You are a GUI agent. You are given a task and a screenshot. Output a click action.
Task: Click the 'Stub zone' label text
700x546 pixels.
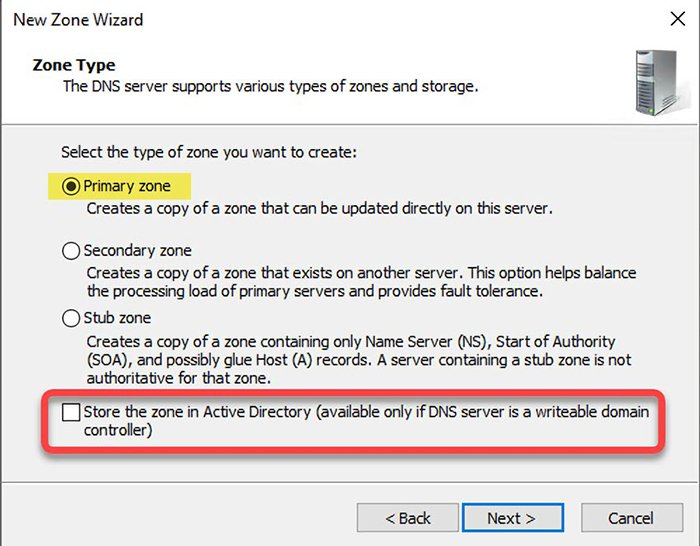click(x=117, y=318)
